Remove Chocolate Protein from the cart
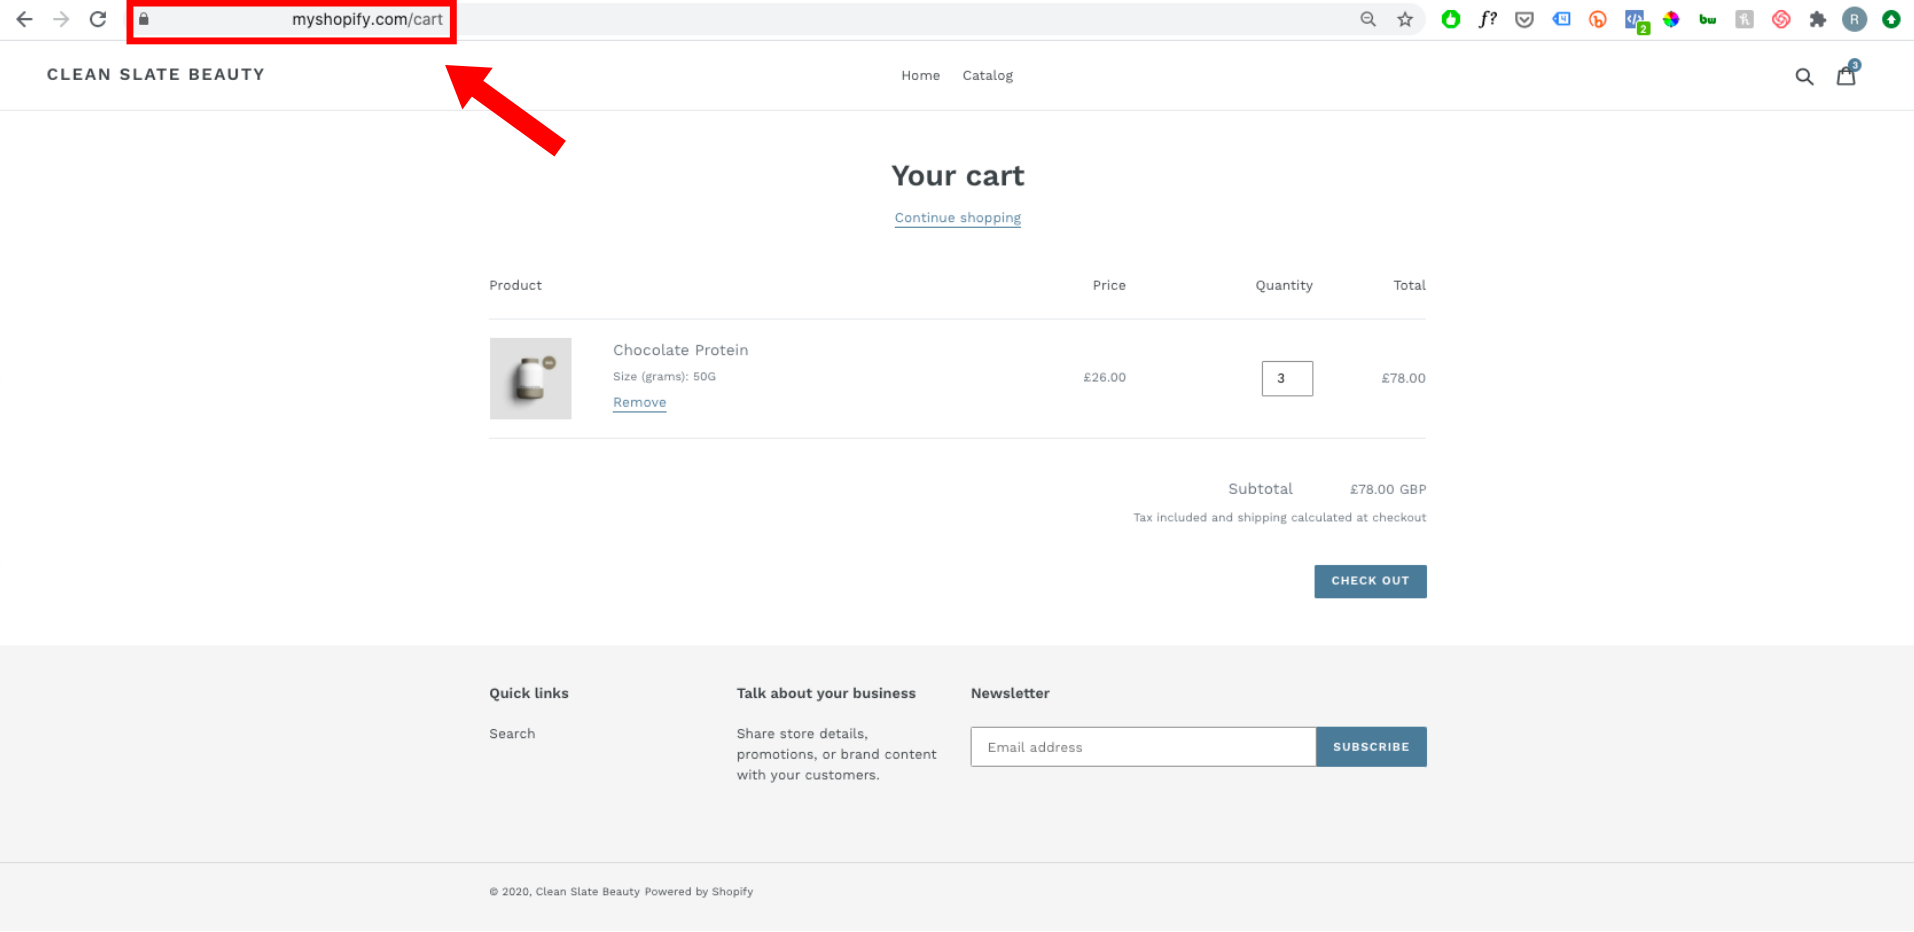The image size is (1914, 932). point(640,402)
